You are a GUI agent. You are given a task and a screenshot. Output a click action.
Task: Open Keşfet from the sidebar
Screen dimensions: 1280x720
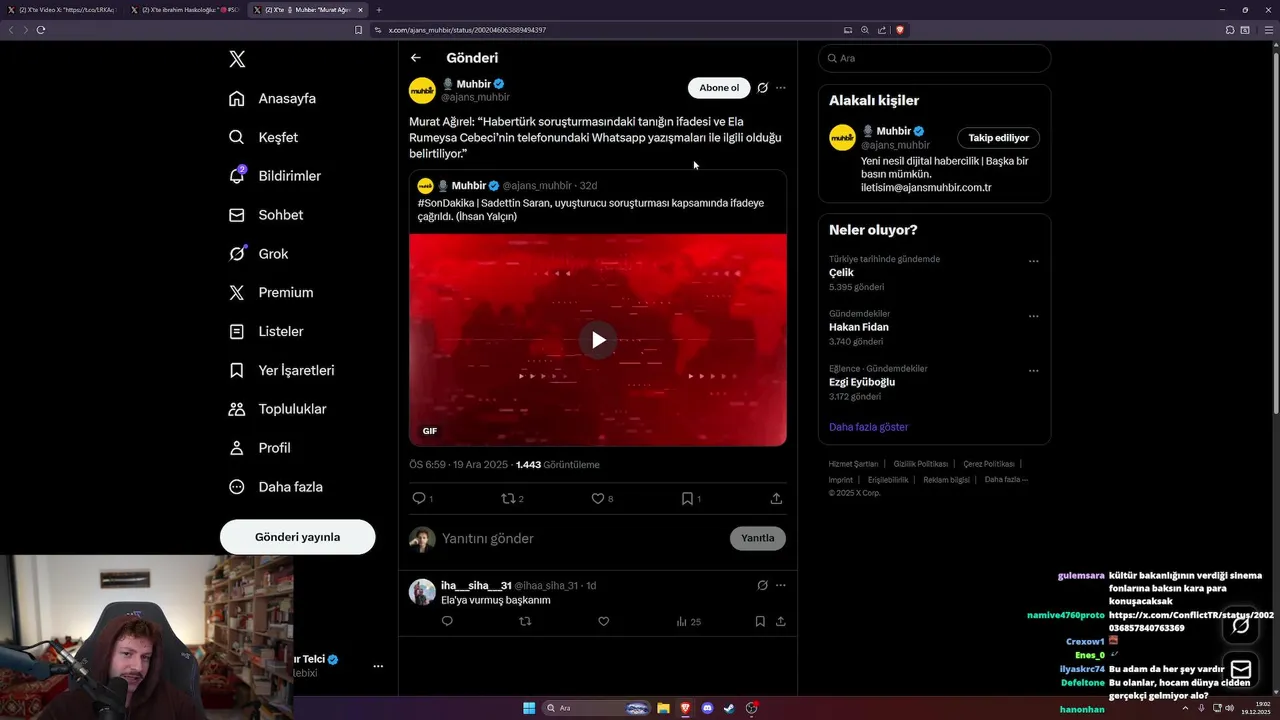point(263,137)
